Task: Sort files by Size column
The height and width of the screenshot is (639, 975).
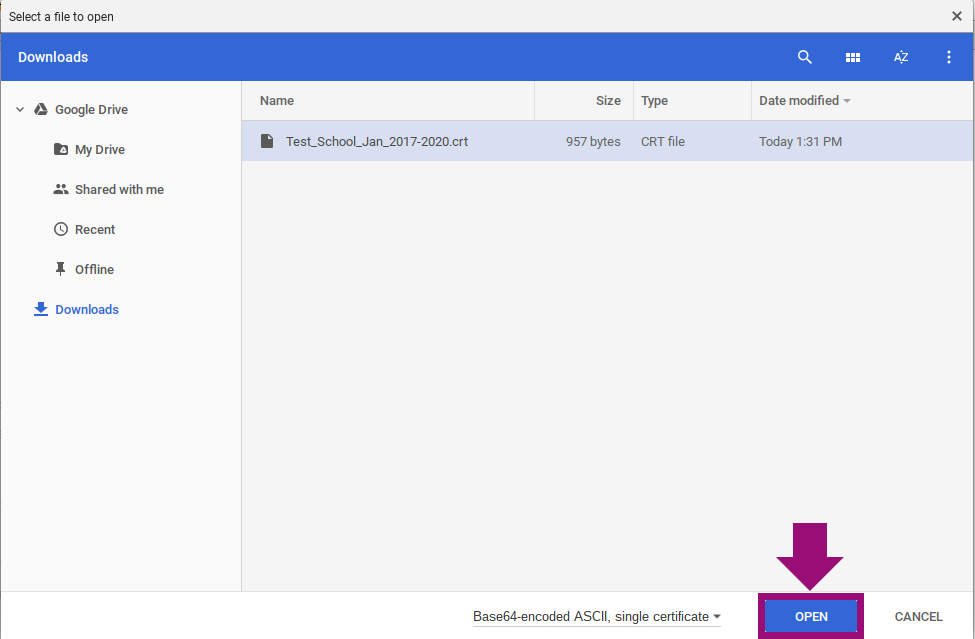Action: tap(607, 101)
